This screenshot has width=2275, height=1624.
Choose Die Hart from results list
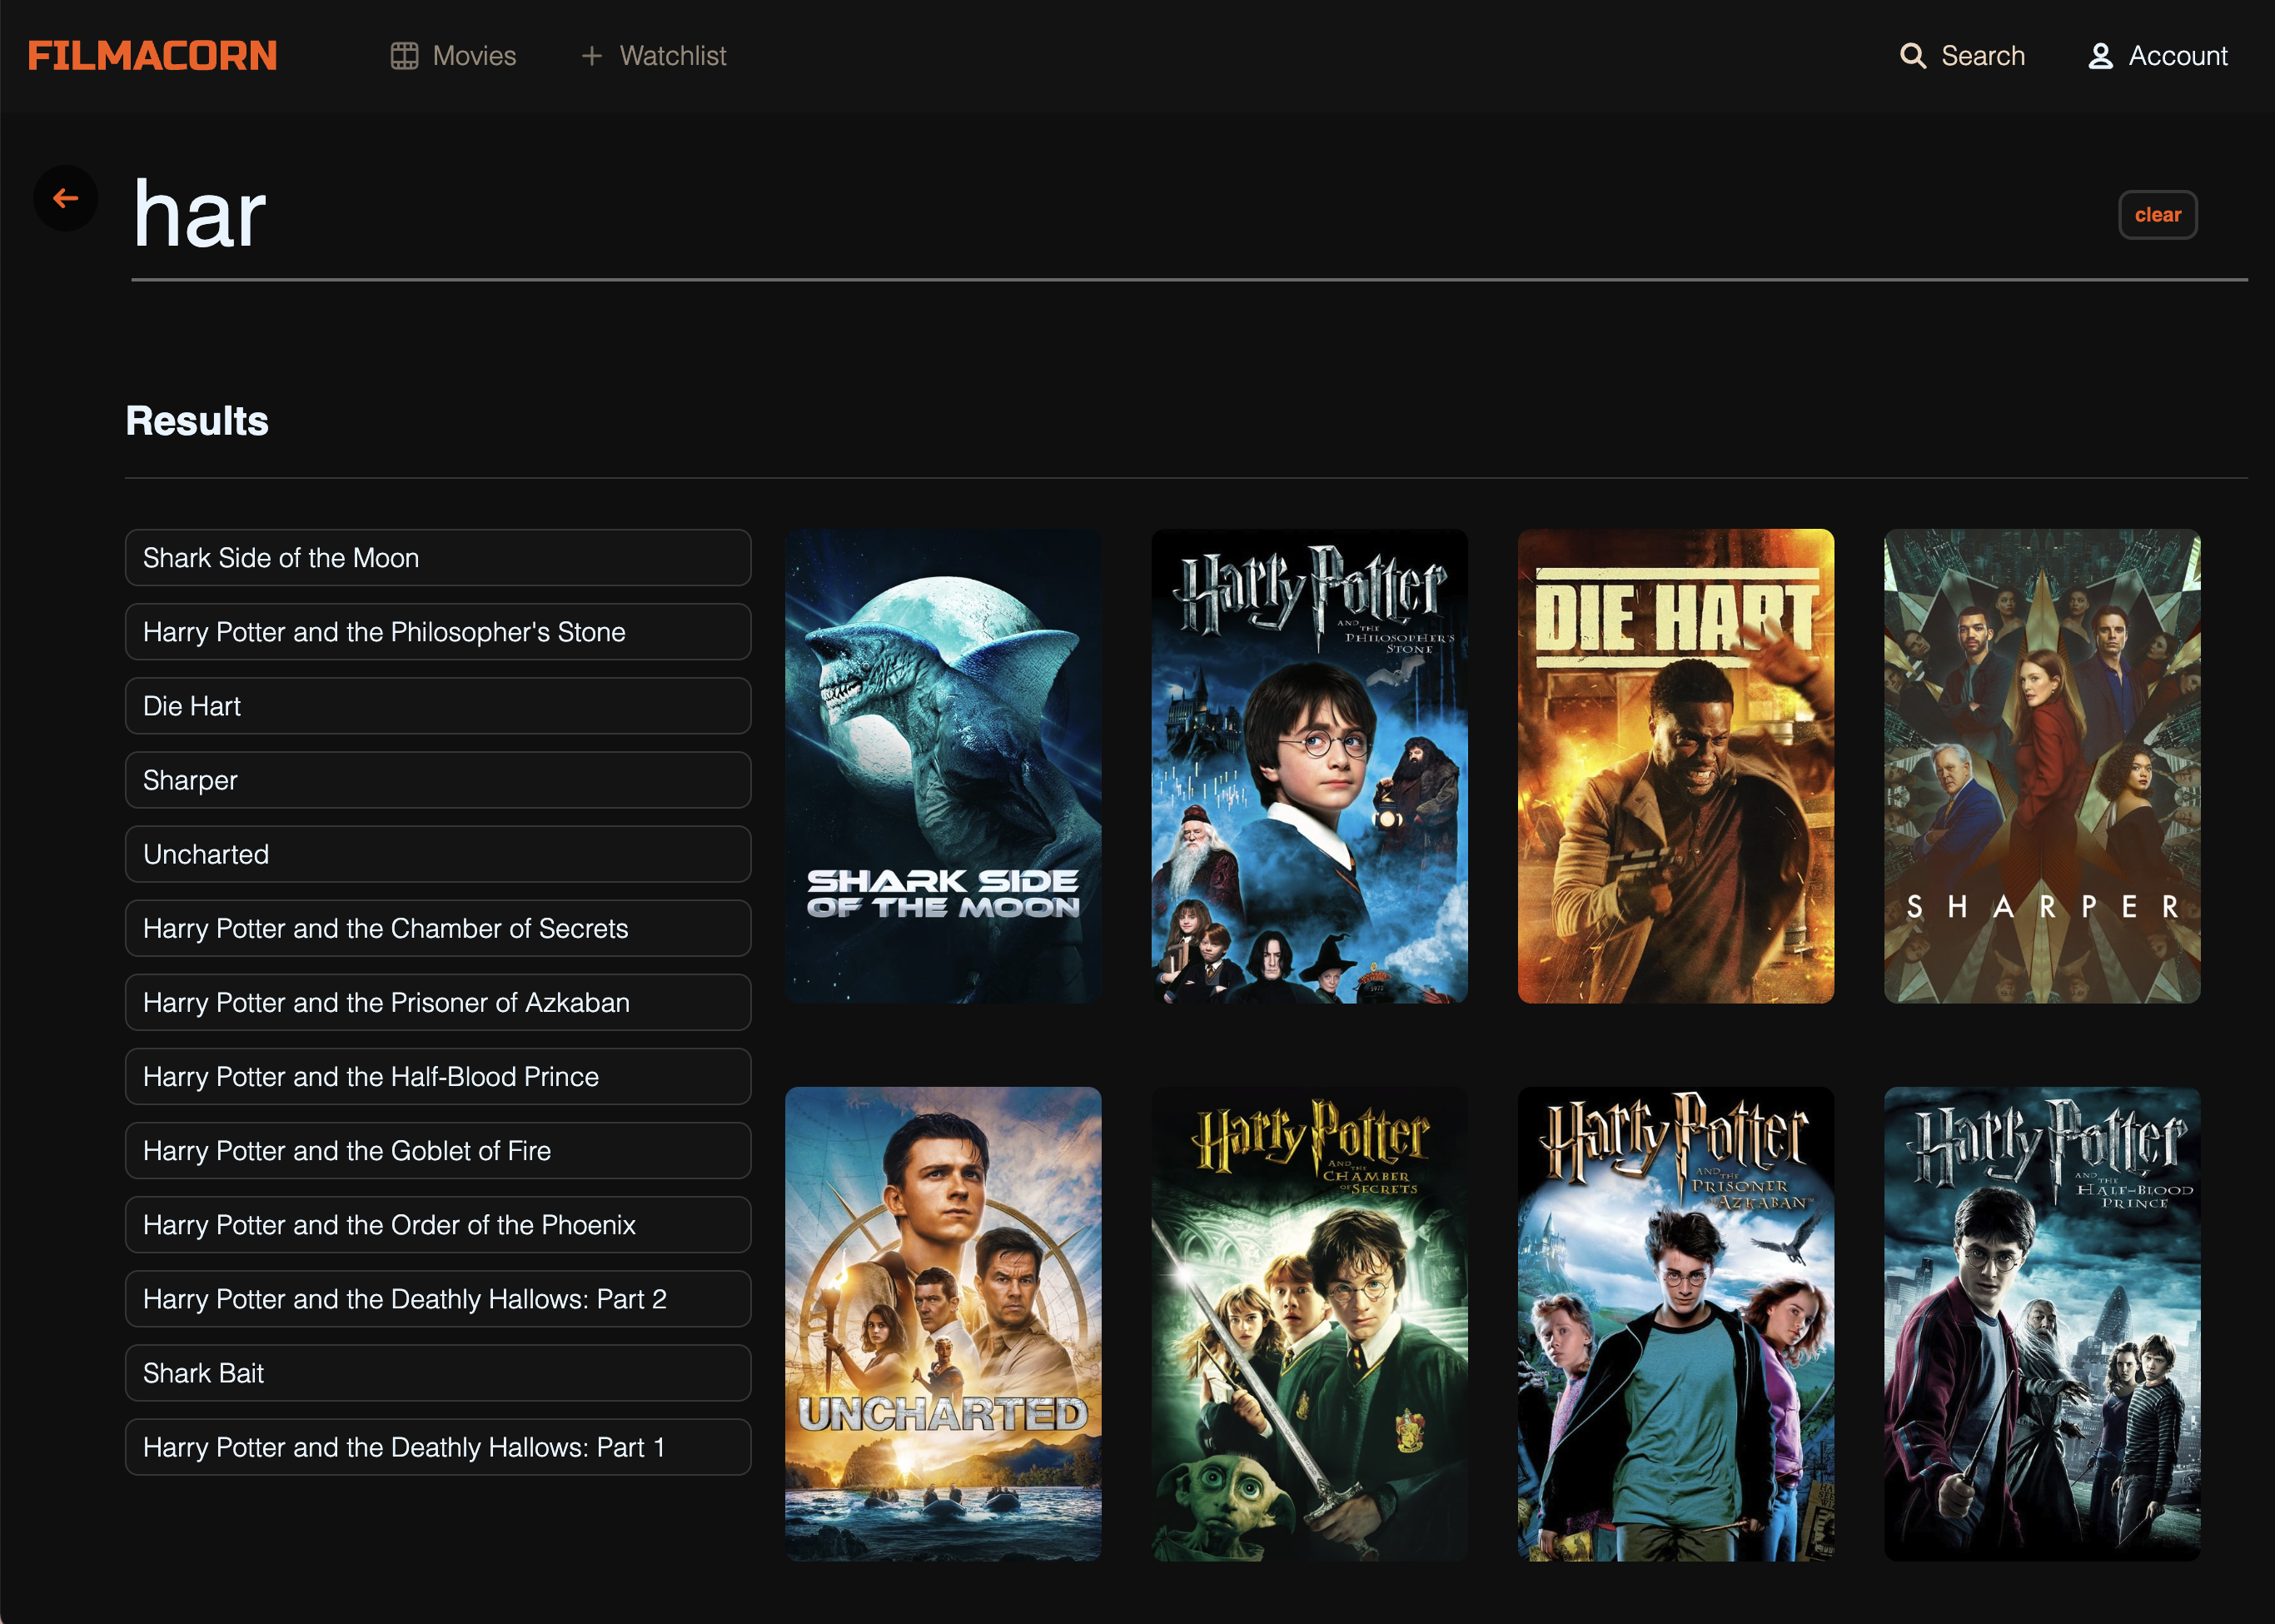437,706
